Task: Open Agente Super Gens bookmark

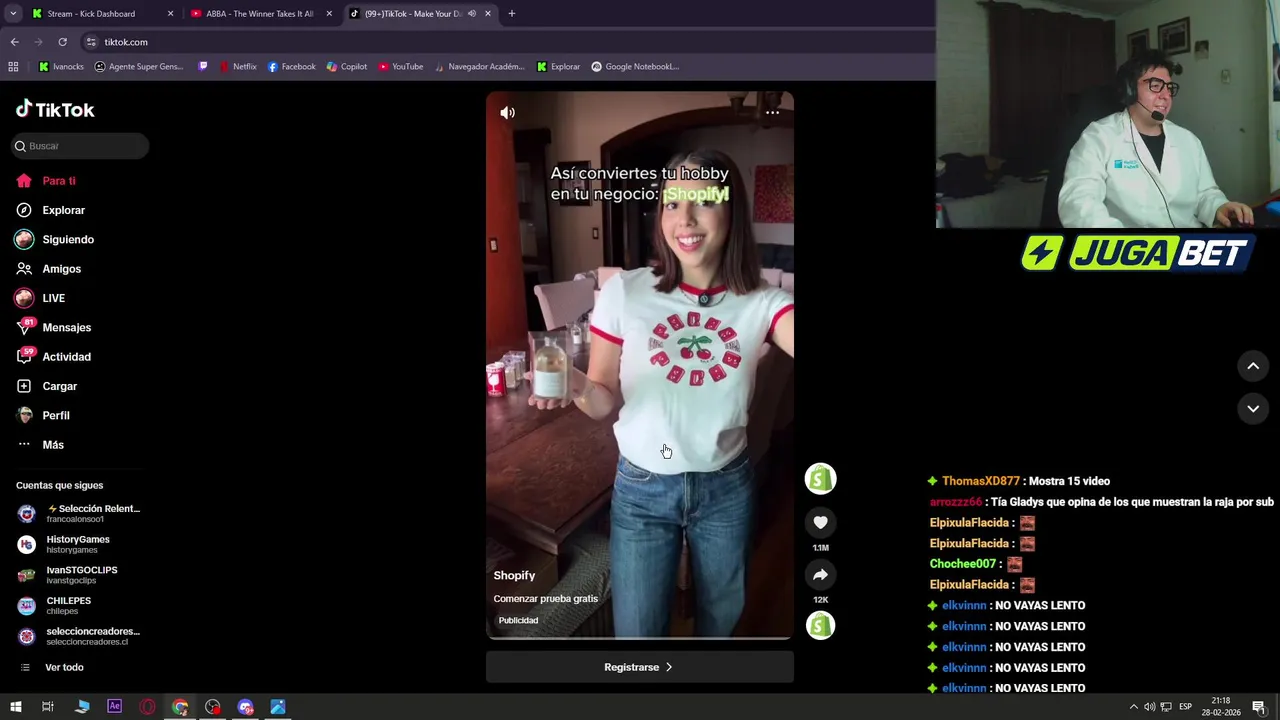Action: pyautogui.click(x=139, y=67)
